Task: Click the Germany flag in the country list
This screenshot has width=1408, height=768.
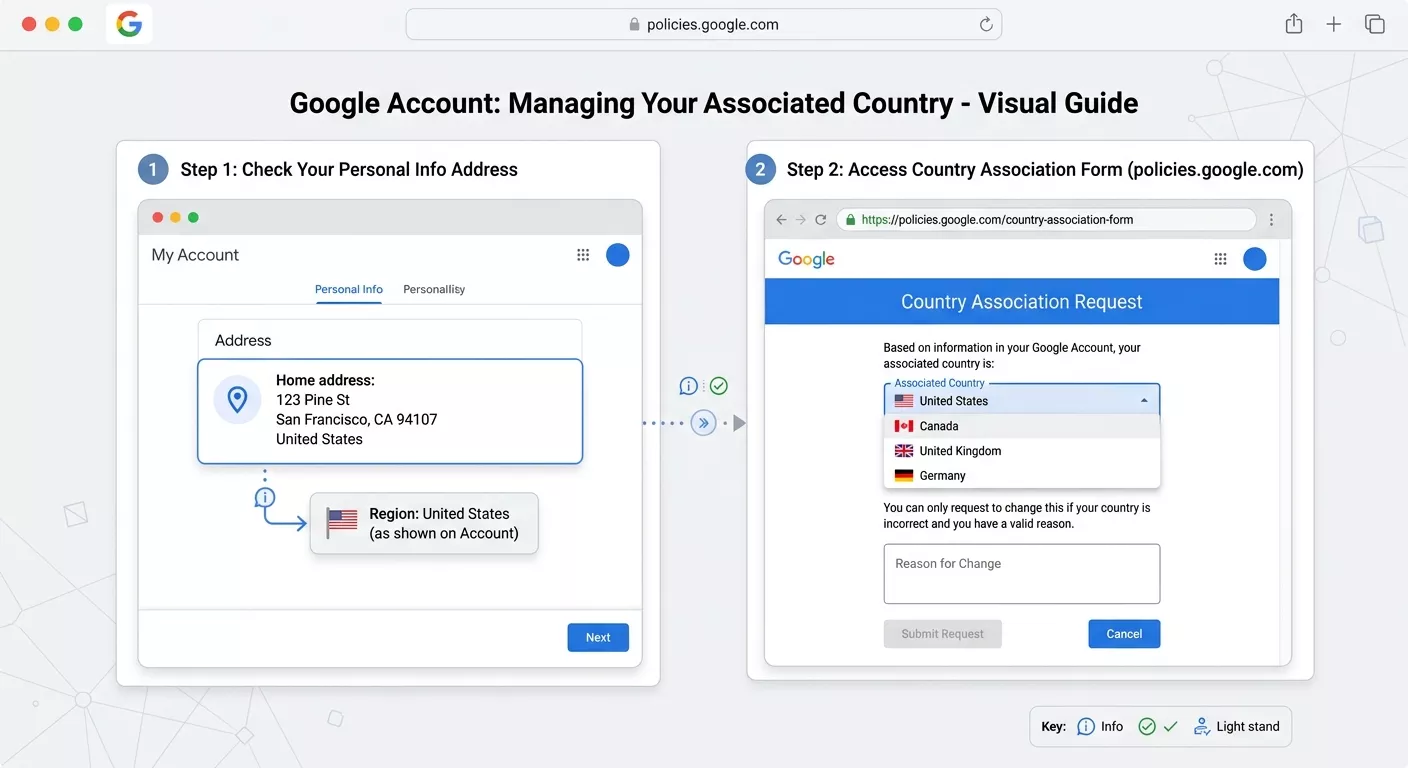Action: tap(904, 476)
